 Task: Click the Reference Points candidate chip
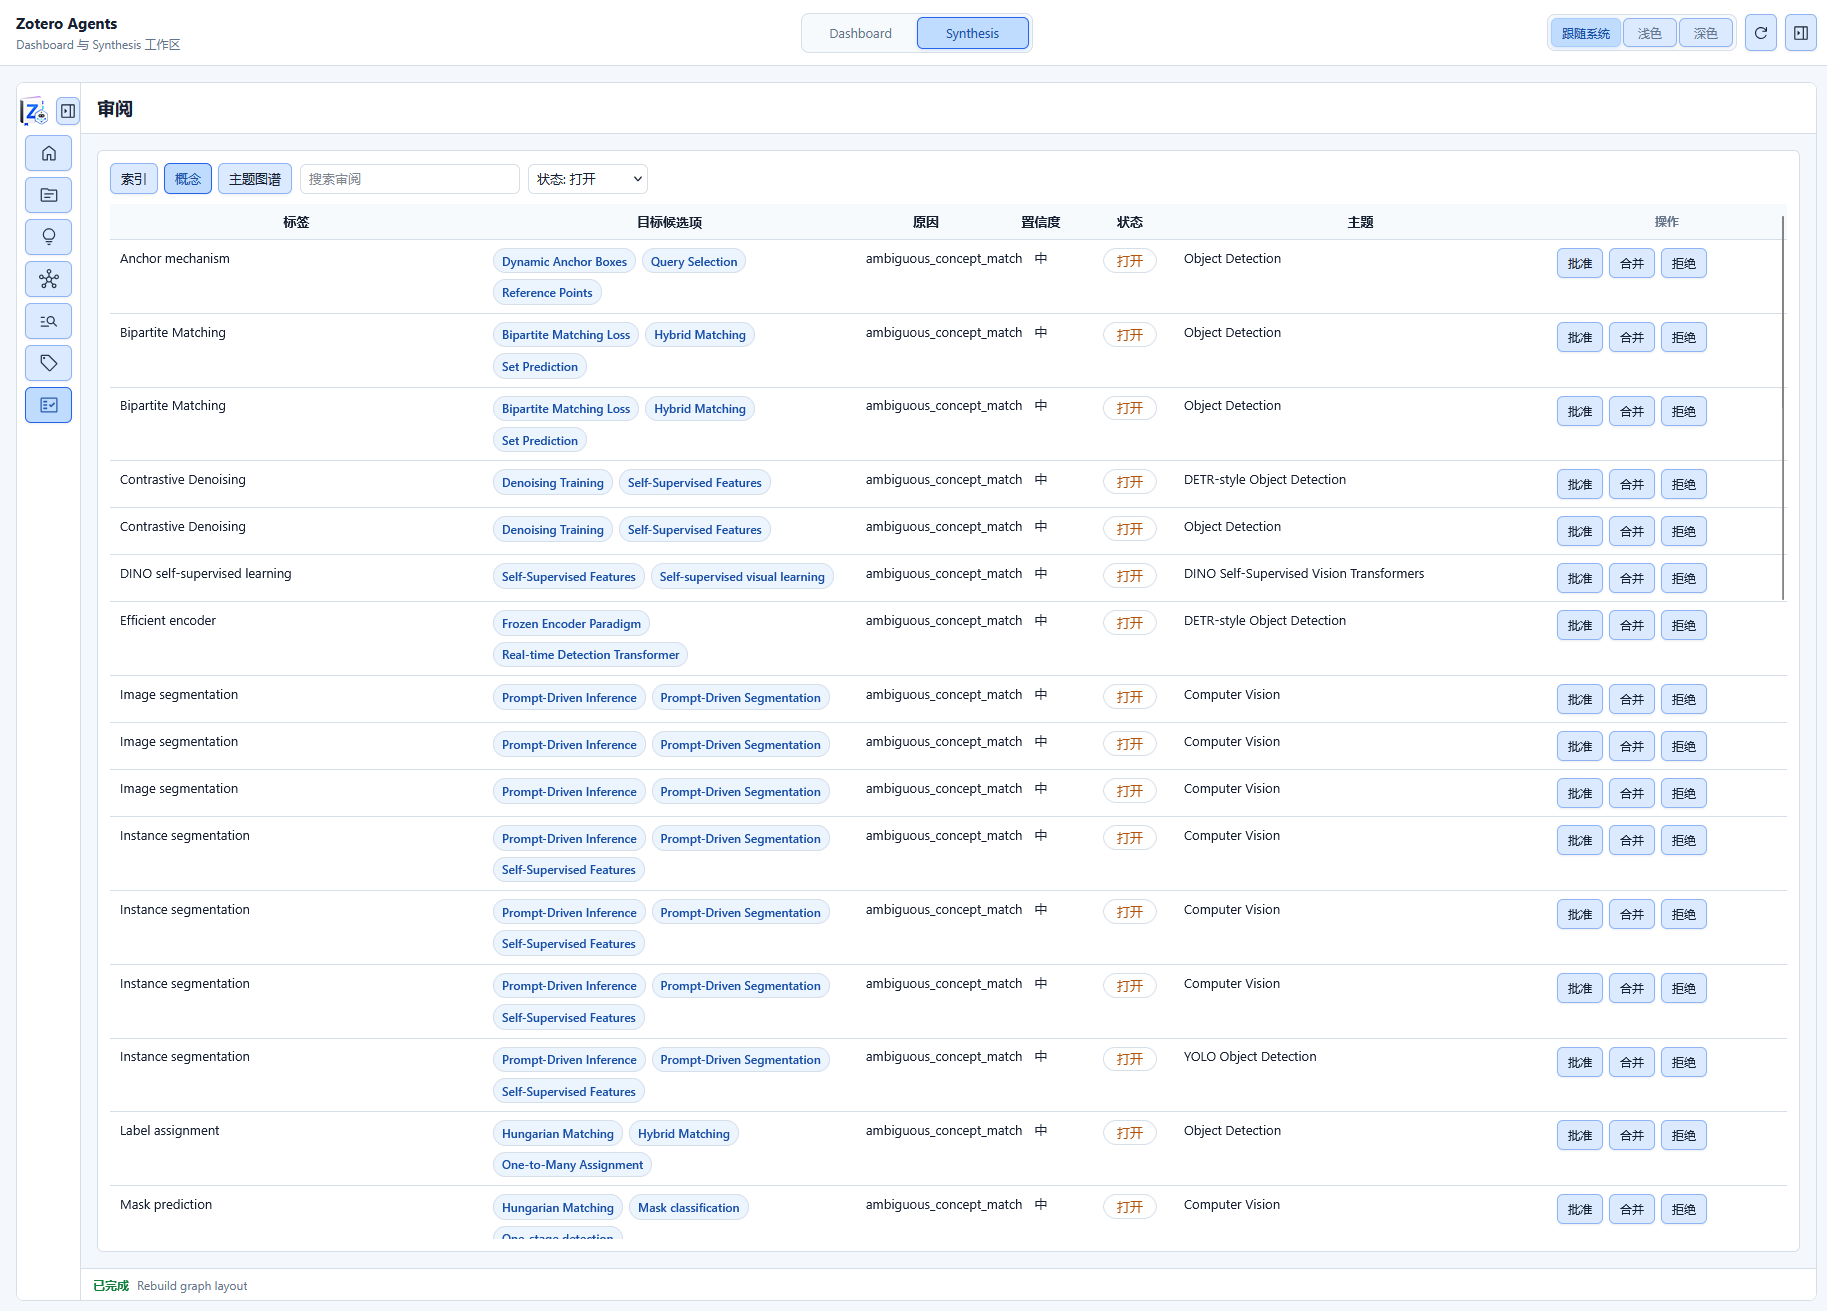click(x=547, y=293)
